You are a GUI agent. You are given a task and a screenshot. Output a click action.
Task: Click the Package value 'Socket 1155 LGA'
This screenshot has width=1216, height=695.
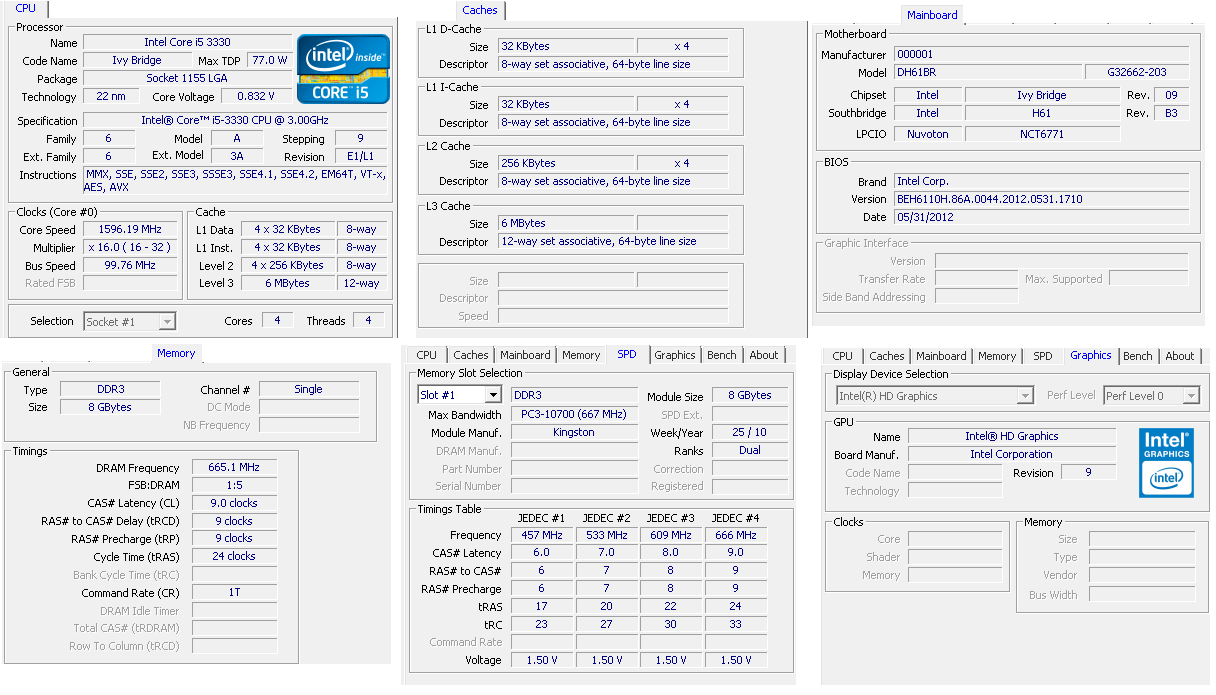tap(187, 78)
